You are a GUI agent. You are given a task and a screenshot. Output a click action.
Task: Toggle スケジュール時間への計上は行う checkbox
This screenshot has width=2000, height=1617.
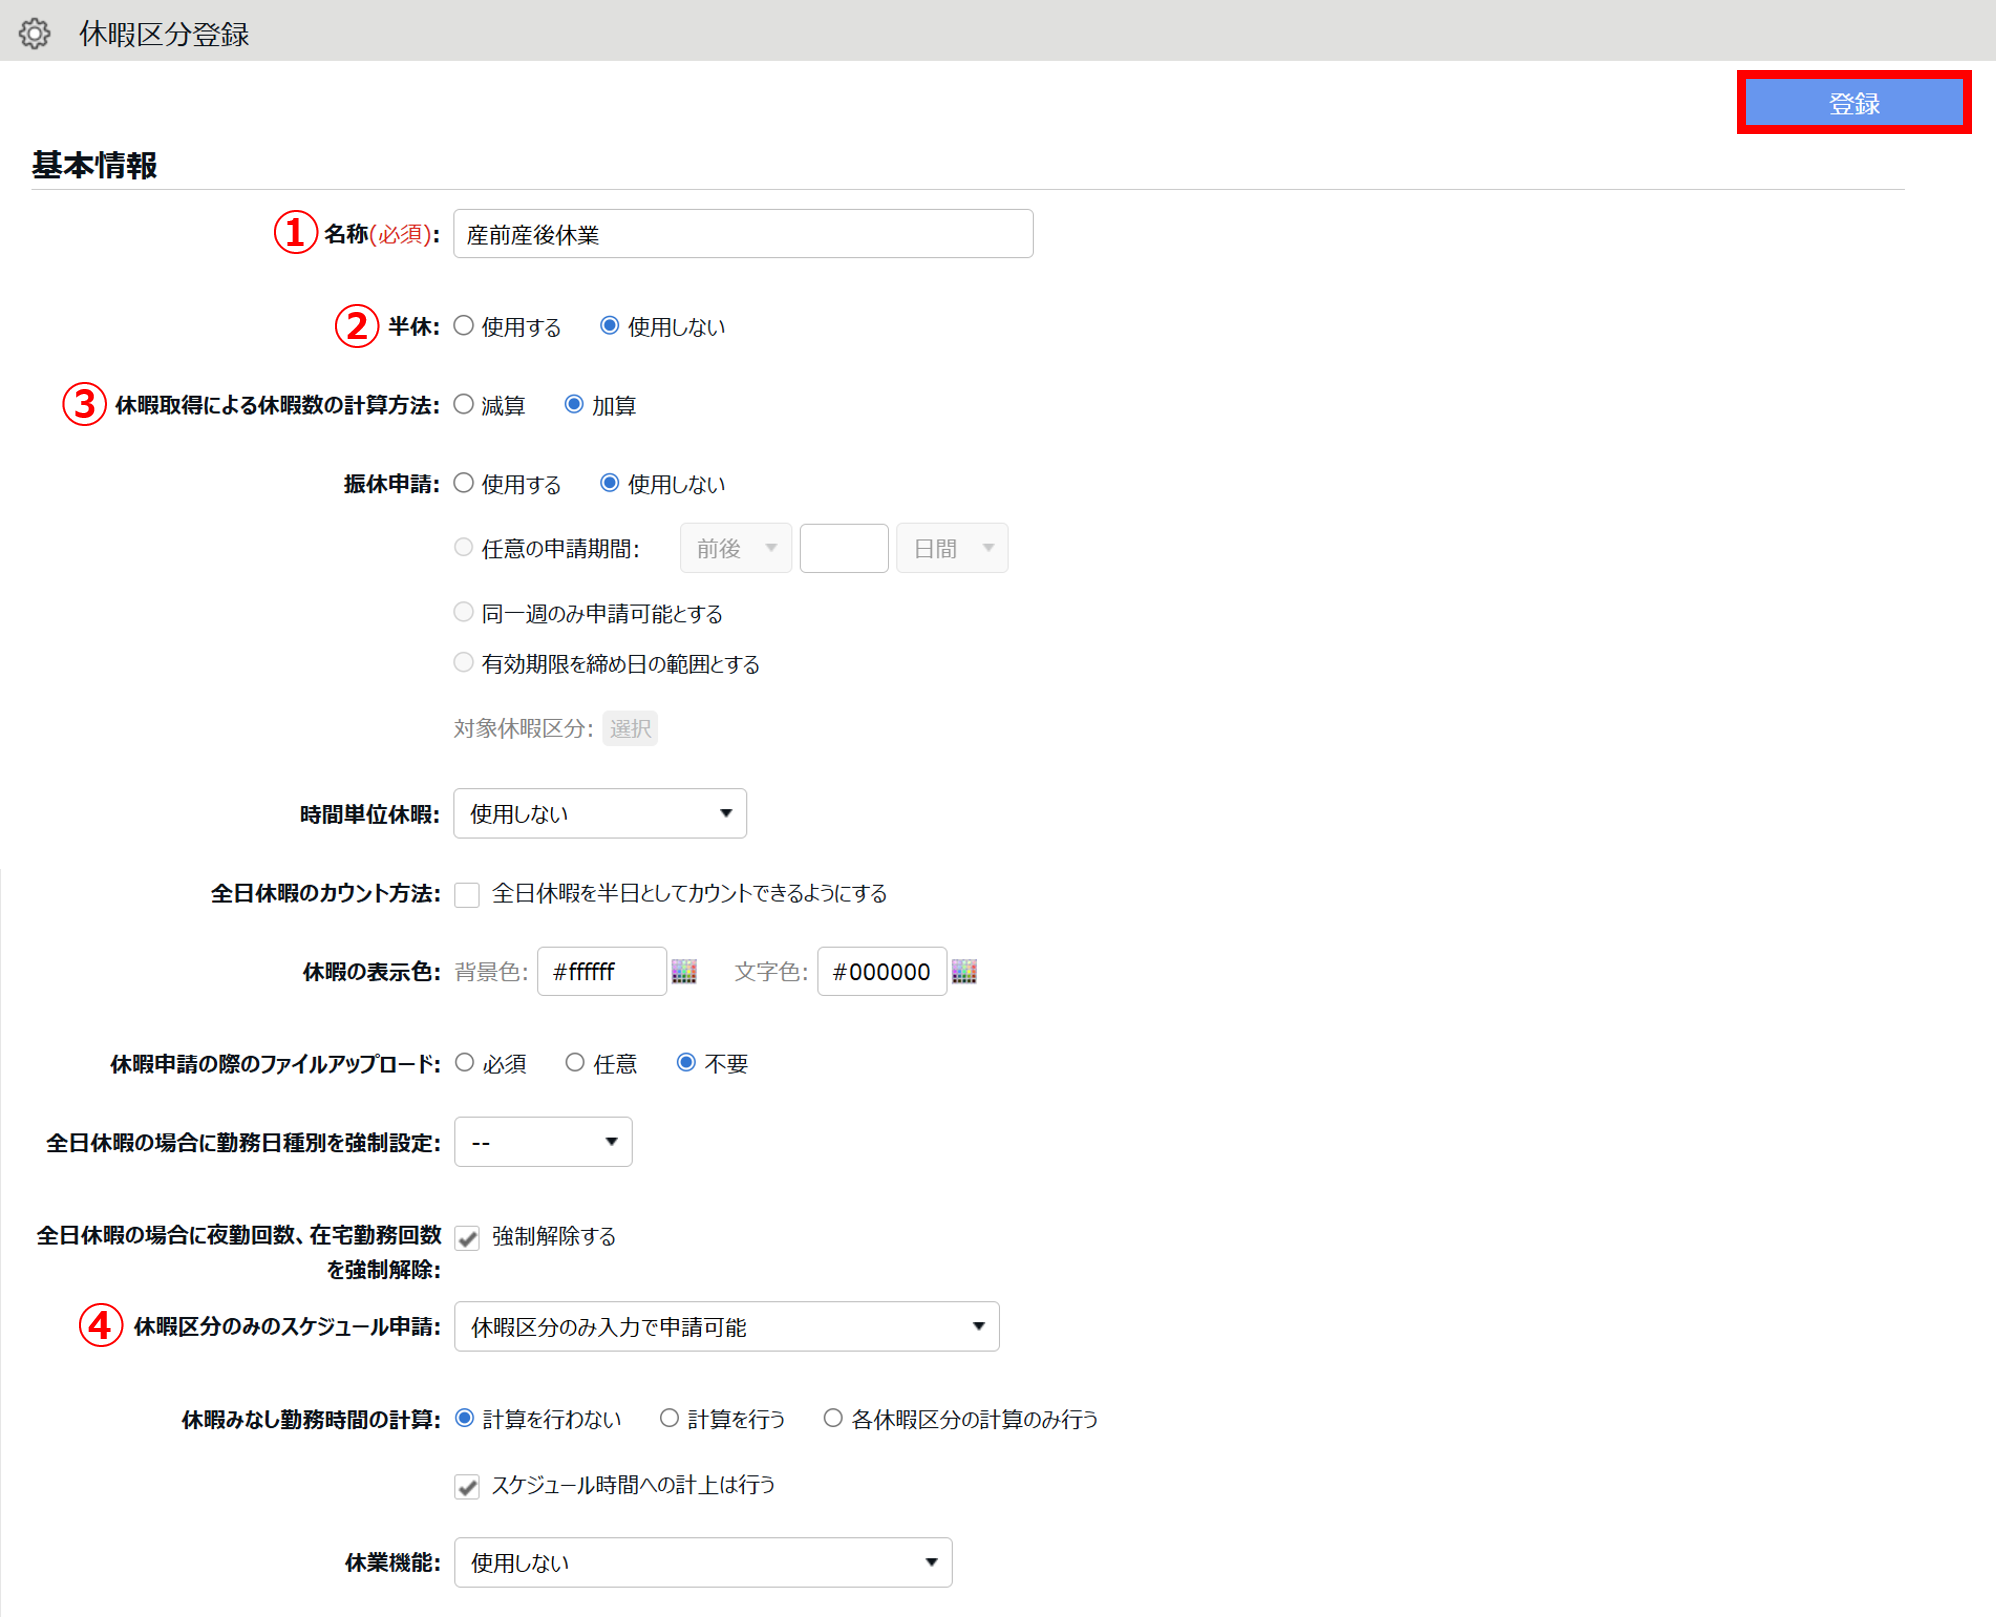(x=467, y=1486)
